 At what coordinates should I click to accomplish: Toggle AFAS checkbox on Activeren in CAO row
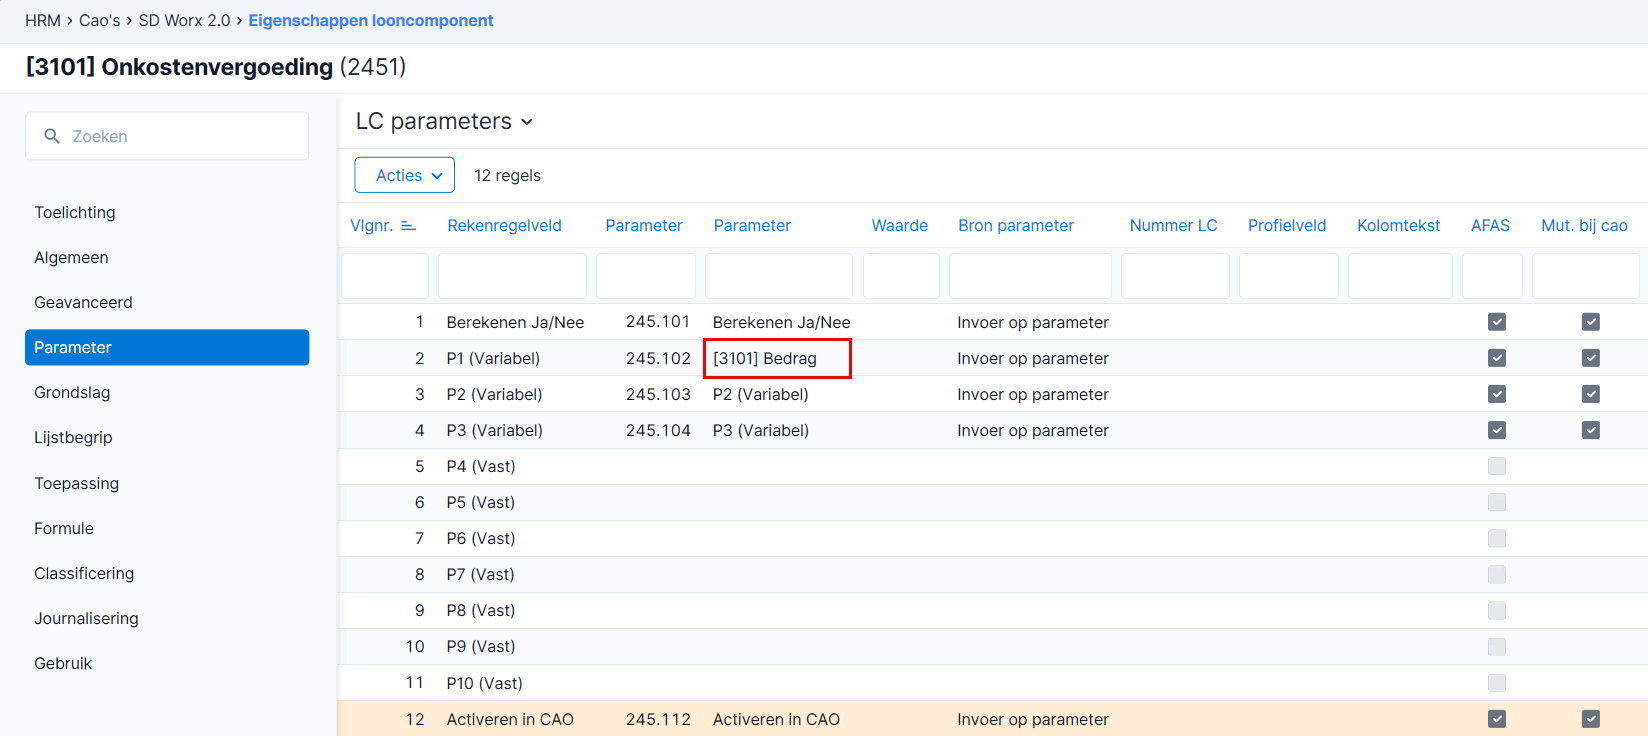coord(1496,719)
